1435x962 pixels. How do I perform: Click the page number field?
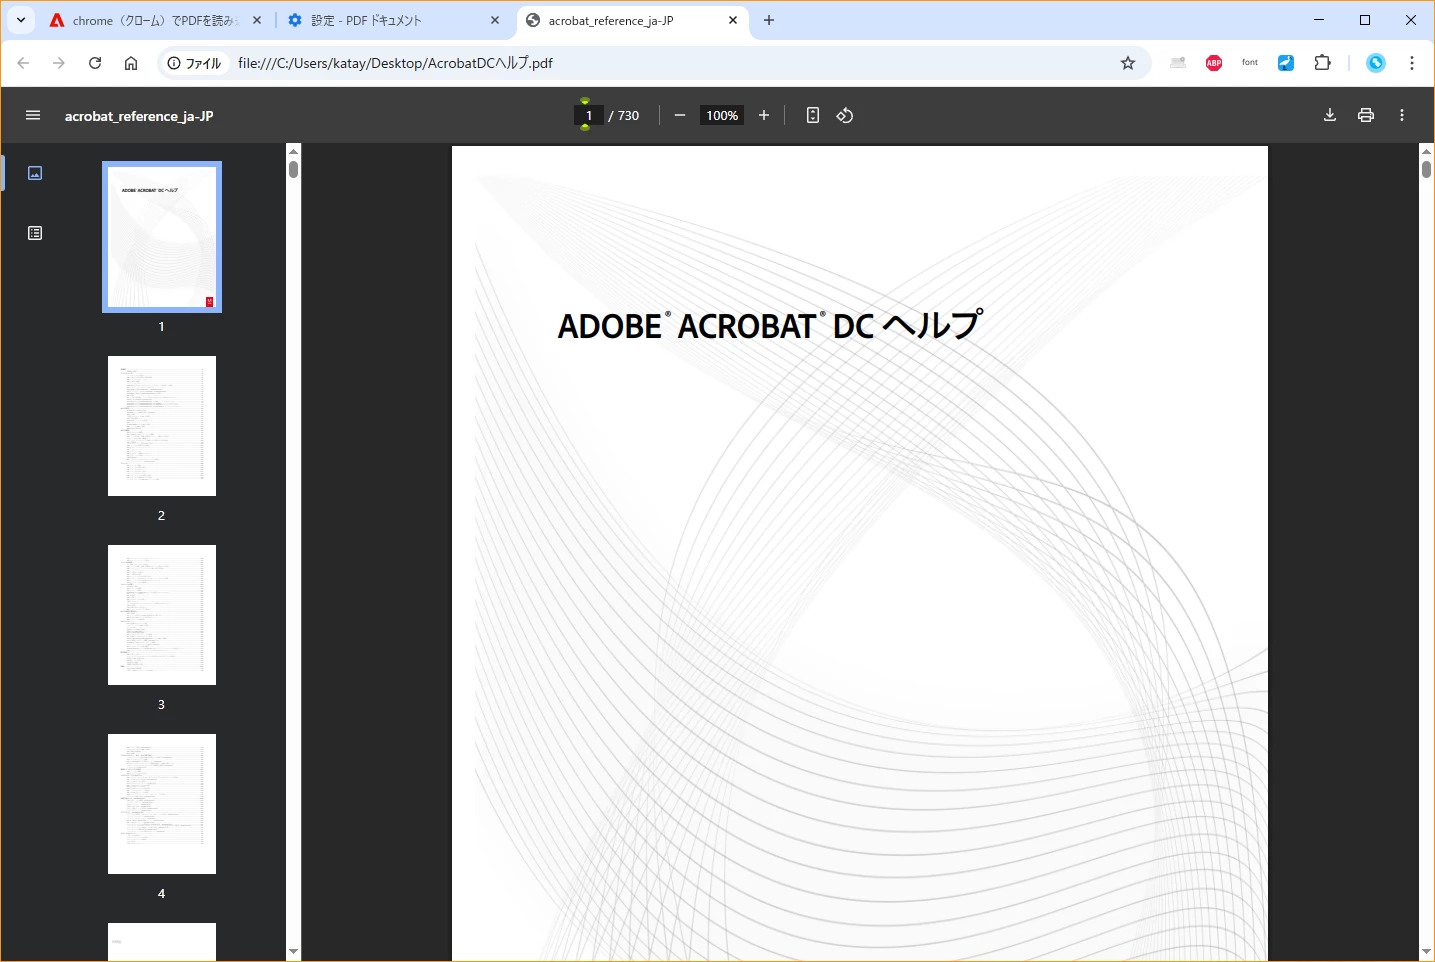click(x=589, y=115)
